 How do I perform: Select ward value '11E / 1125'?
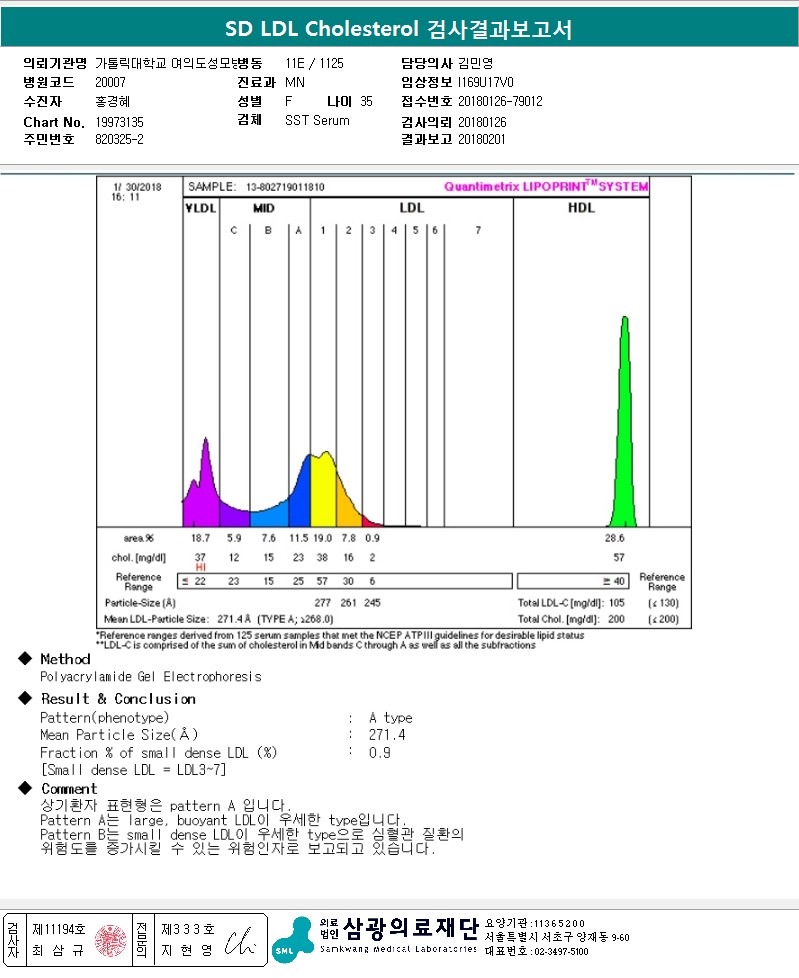click(x=314, y=64)
